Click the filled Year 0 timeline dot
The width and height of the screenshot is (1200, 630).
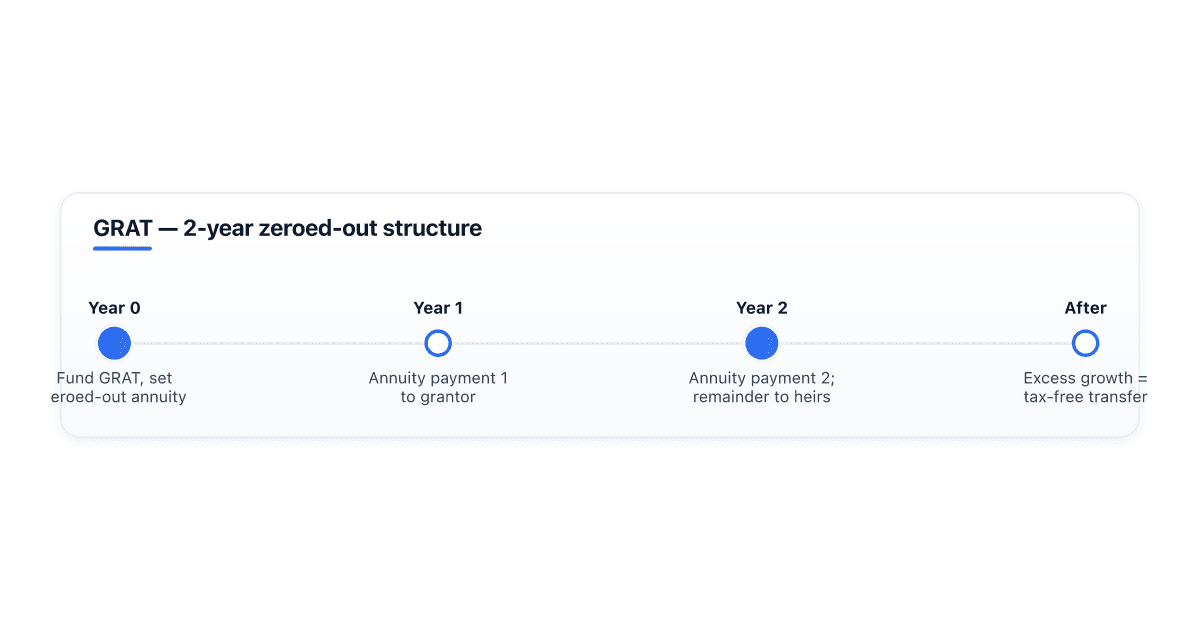pos(114,343)
